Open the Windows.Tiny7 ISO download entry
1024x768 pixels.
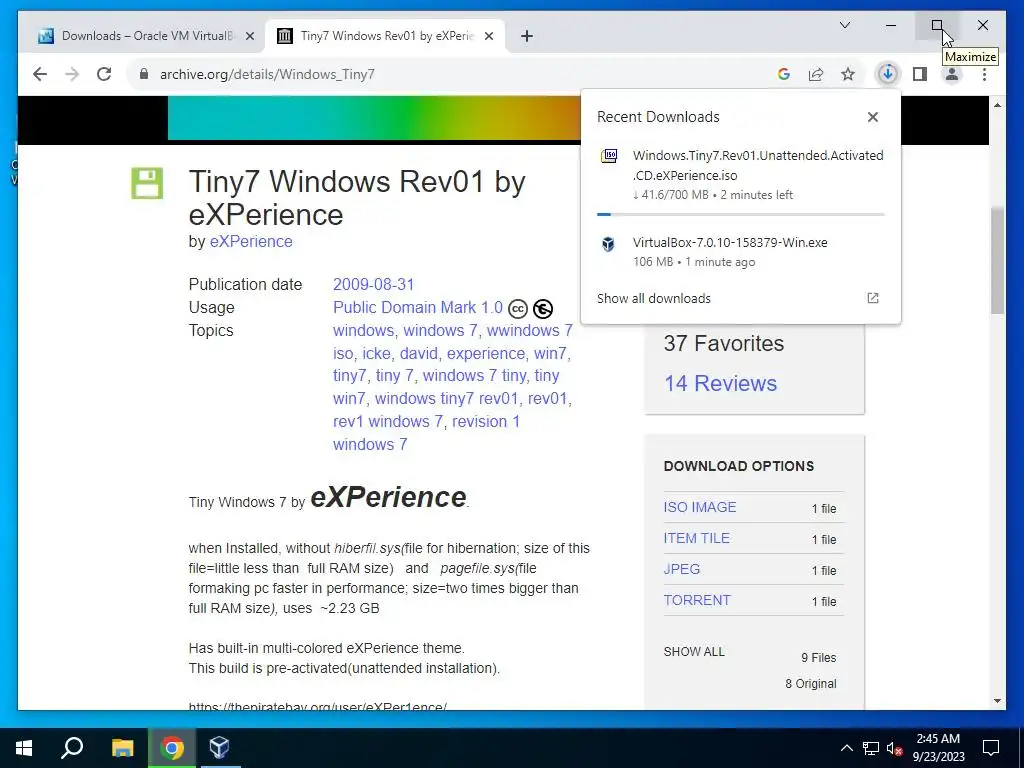[741, 174]
